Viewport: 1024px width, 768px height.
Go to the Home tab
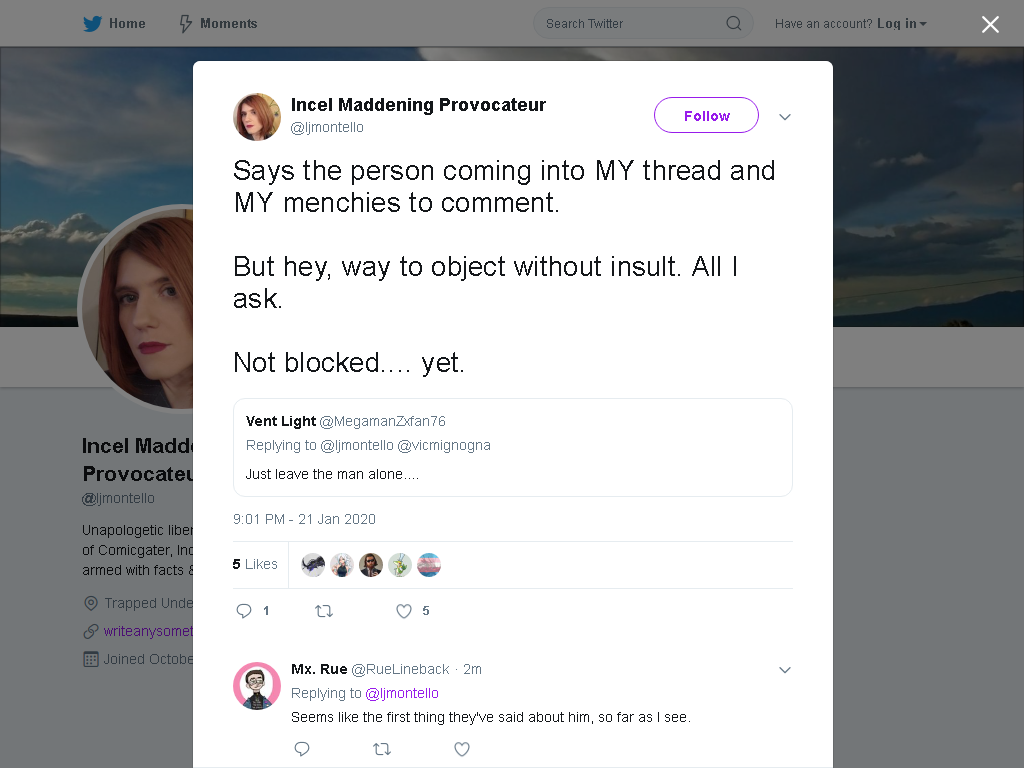(114, 24)
